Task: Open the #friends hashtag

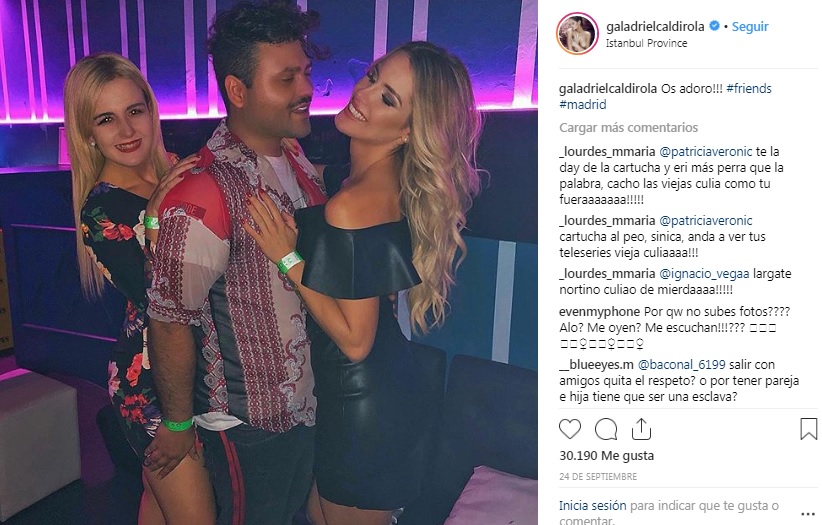Action: coord(749,89)
